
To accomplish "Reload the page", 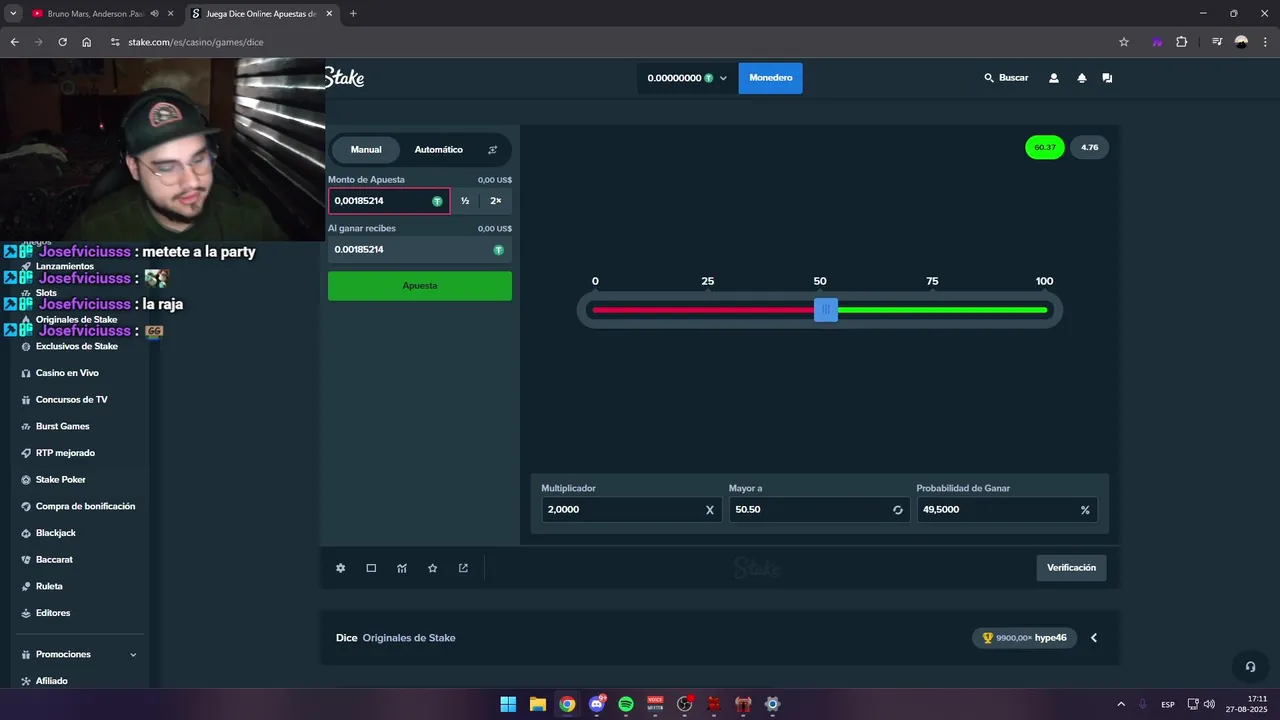I will point(62,42).
